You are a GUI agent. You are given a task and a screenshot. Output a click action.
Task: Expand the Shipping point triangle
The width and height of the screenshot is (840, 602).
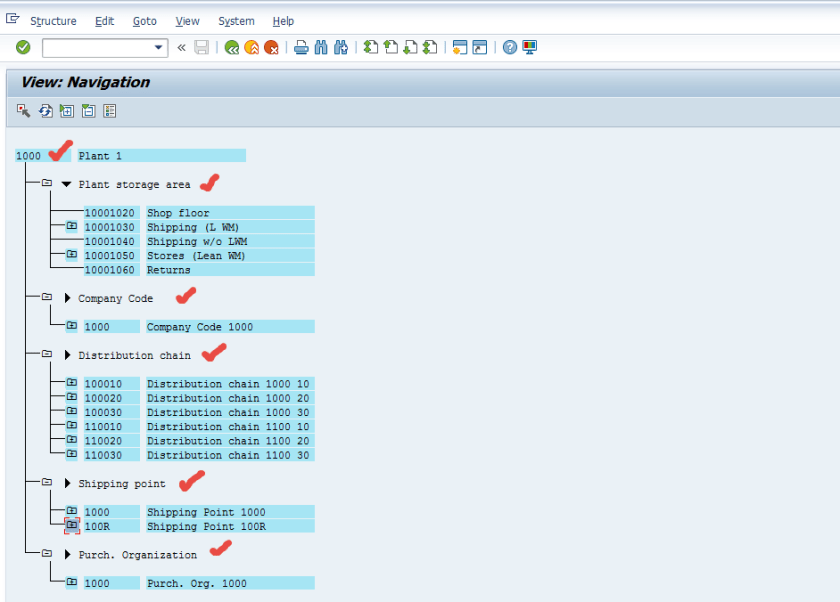(68, 483)
